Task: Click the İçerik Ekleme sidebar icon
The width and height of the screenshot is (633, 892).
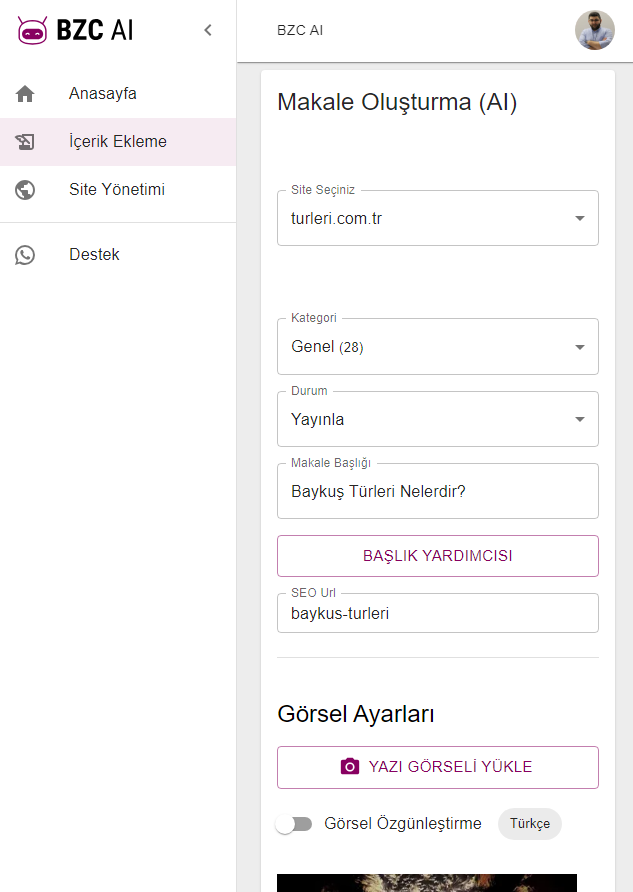Action: click(x=25, y=142)
